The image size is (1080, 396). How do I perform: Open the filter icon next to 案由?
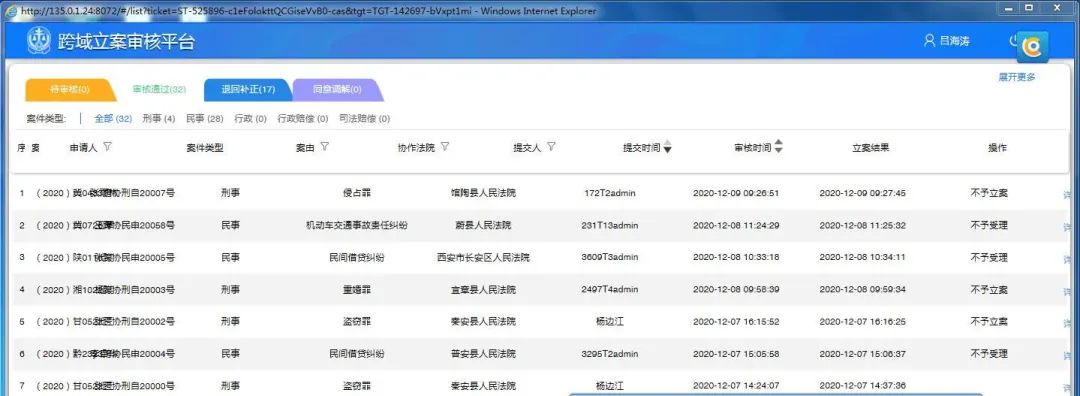(324, 147)
